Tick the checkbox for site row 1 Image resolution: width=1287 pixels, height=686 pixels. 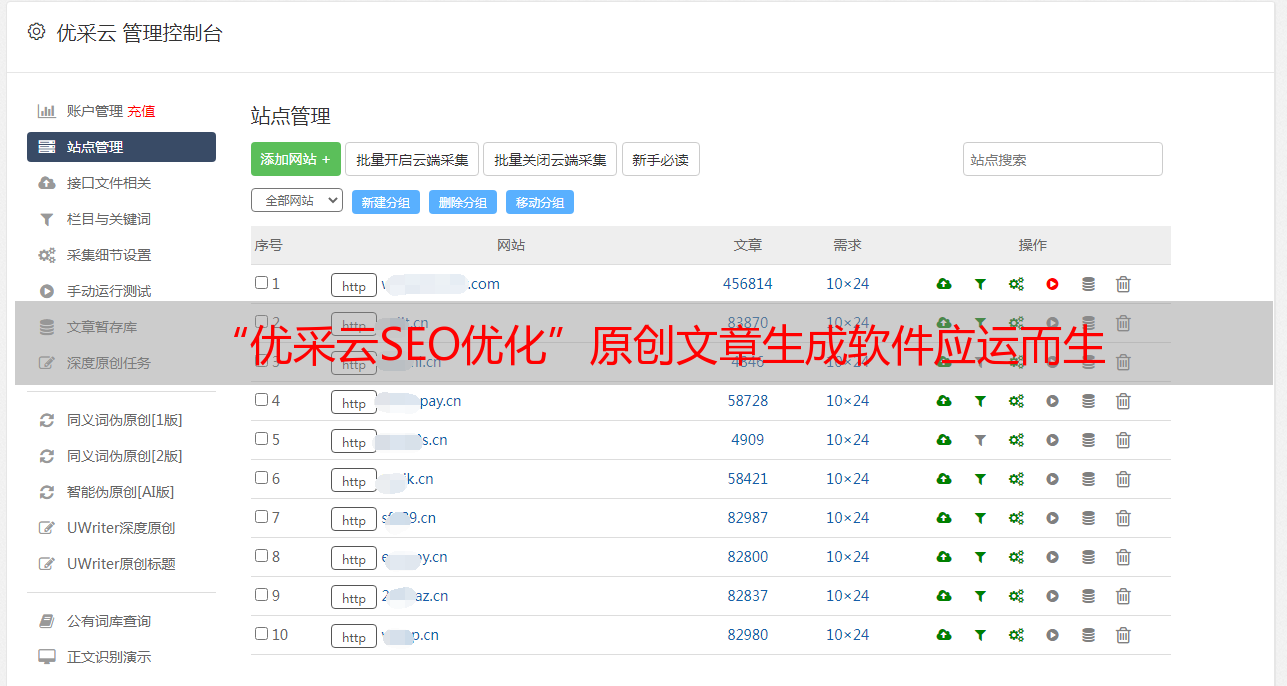(261, 283)
